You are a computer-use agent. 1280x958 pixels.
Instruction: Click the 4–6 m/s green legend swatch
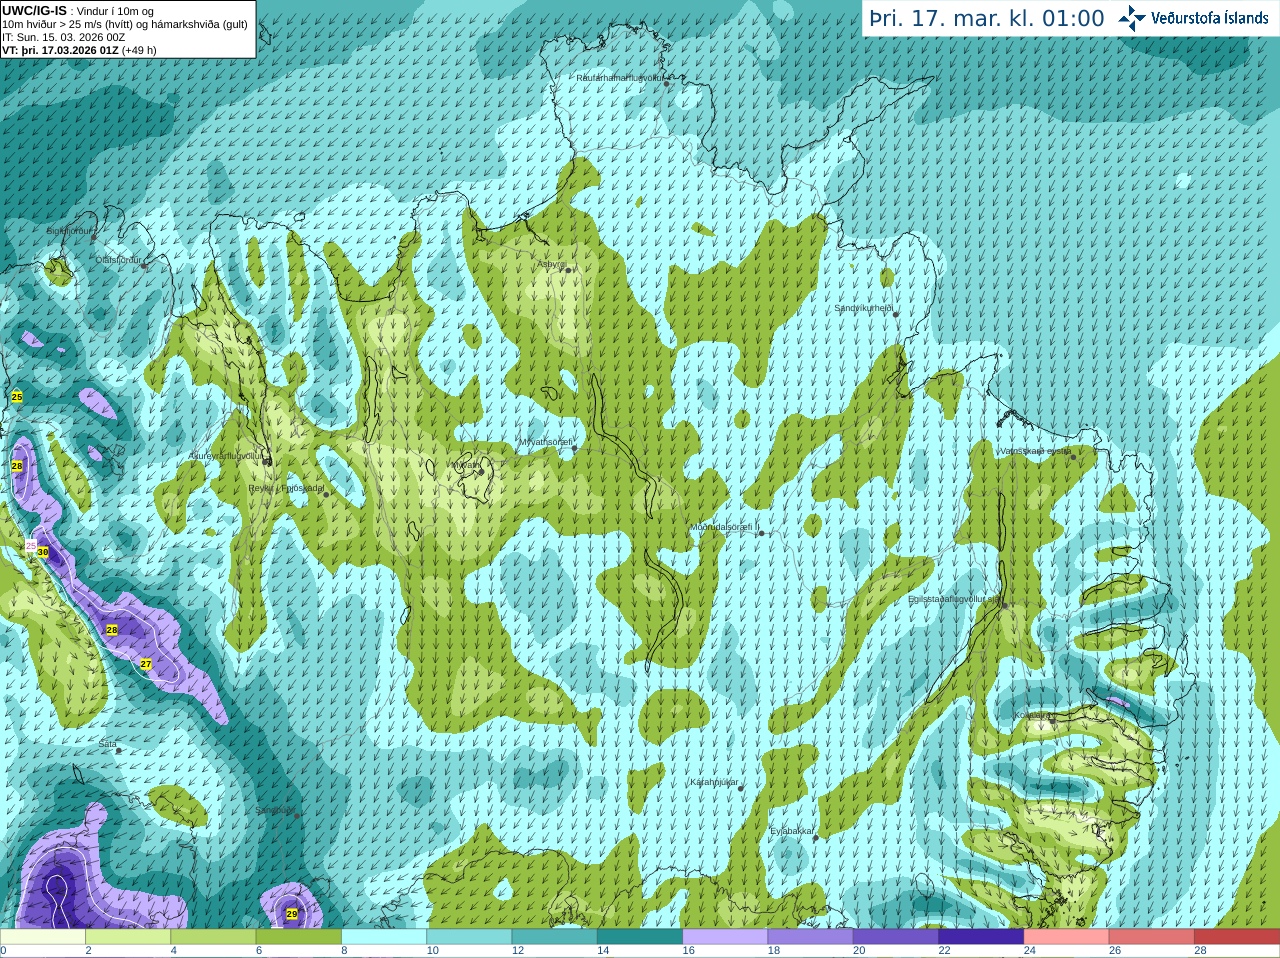tap(213, 937)
